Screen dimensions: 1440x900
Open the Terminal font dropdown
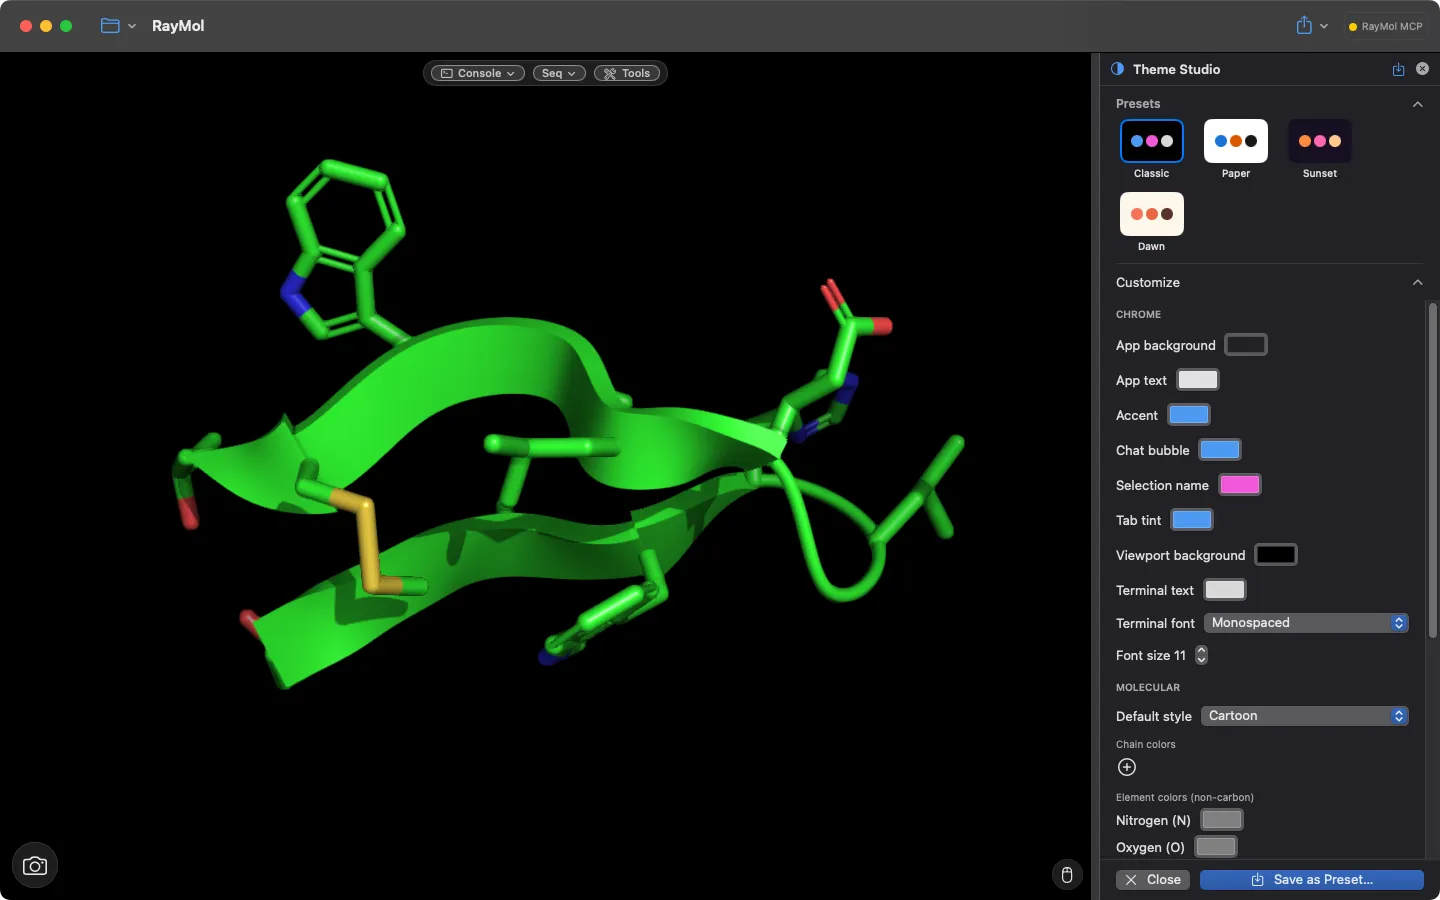1306,623
